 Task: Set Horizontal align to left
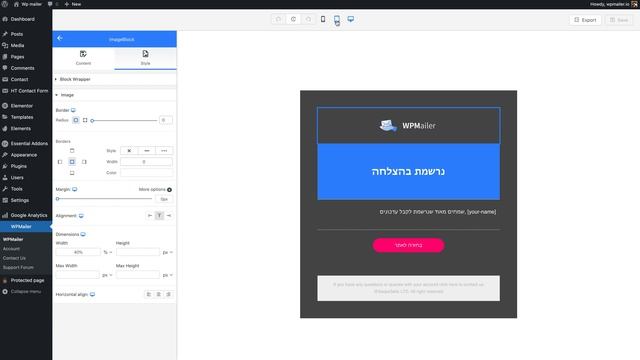[x=149, y=294]
